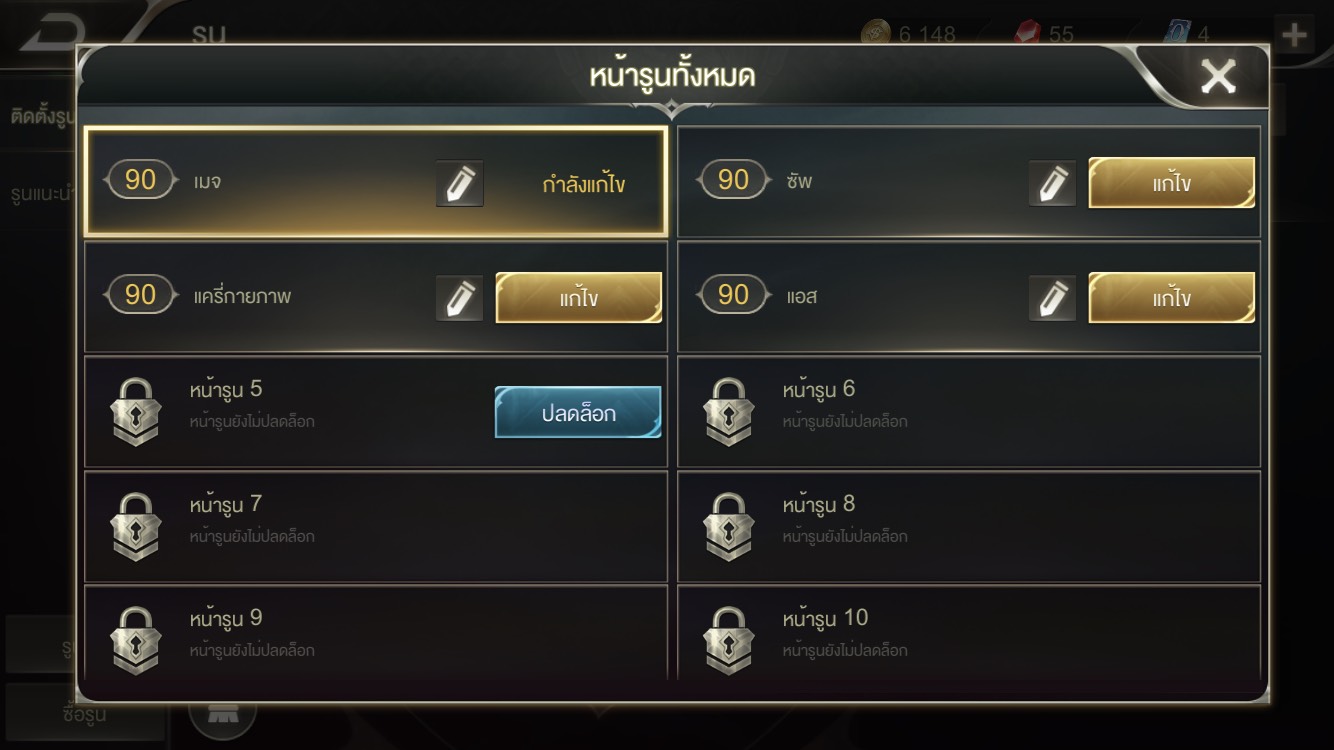Click the padlock icon of หน้ารูน 7
The width and height of the screenshot is (1334, 750).
[x=135, y=526]
